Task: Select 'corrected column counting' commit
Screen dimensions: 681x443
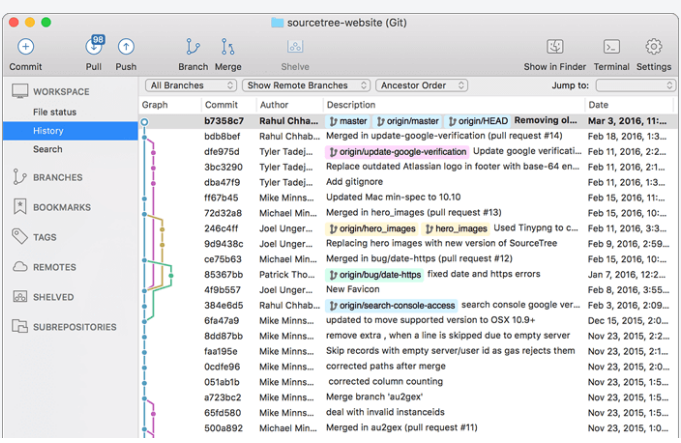Action: pos(386,381)
